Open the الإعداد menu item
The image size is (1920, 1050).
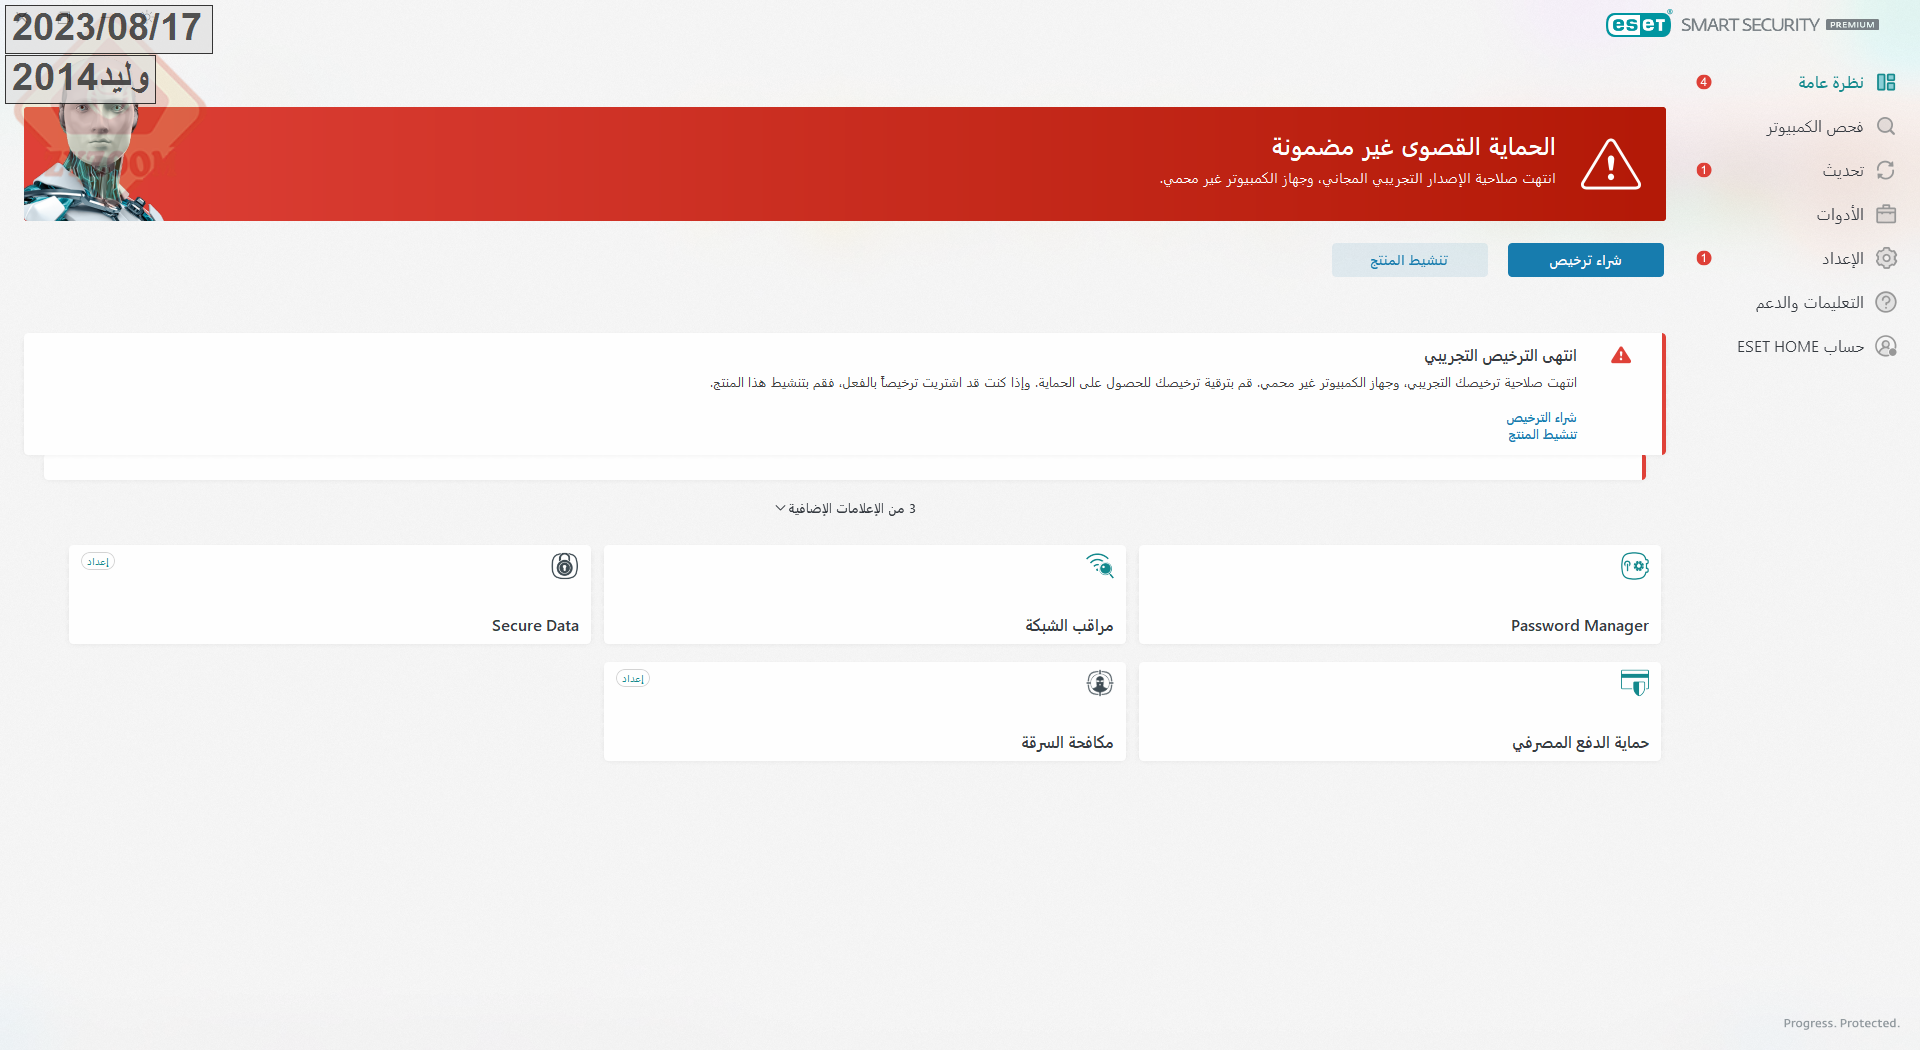pos(1843,258)
